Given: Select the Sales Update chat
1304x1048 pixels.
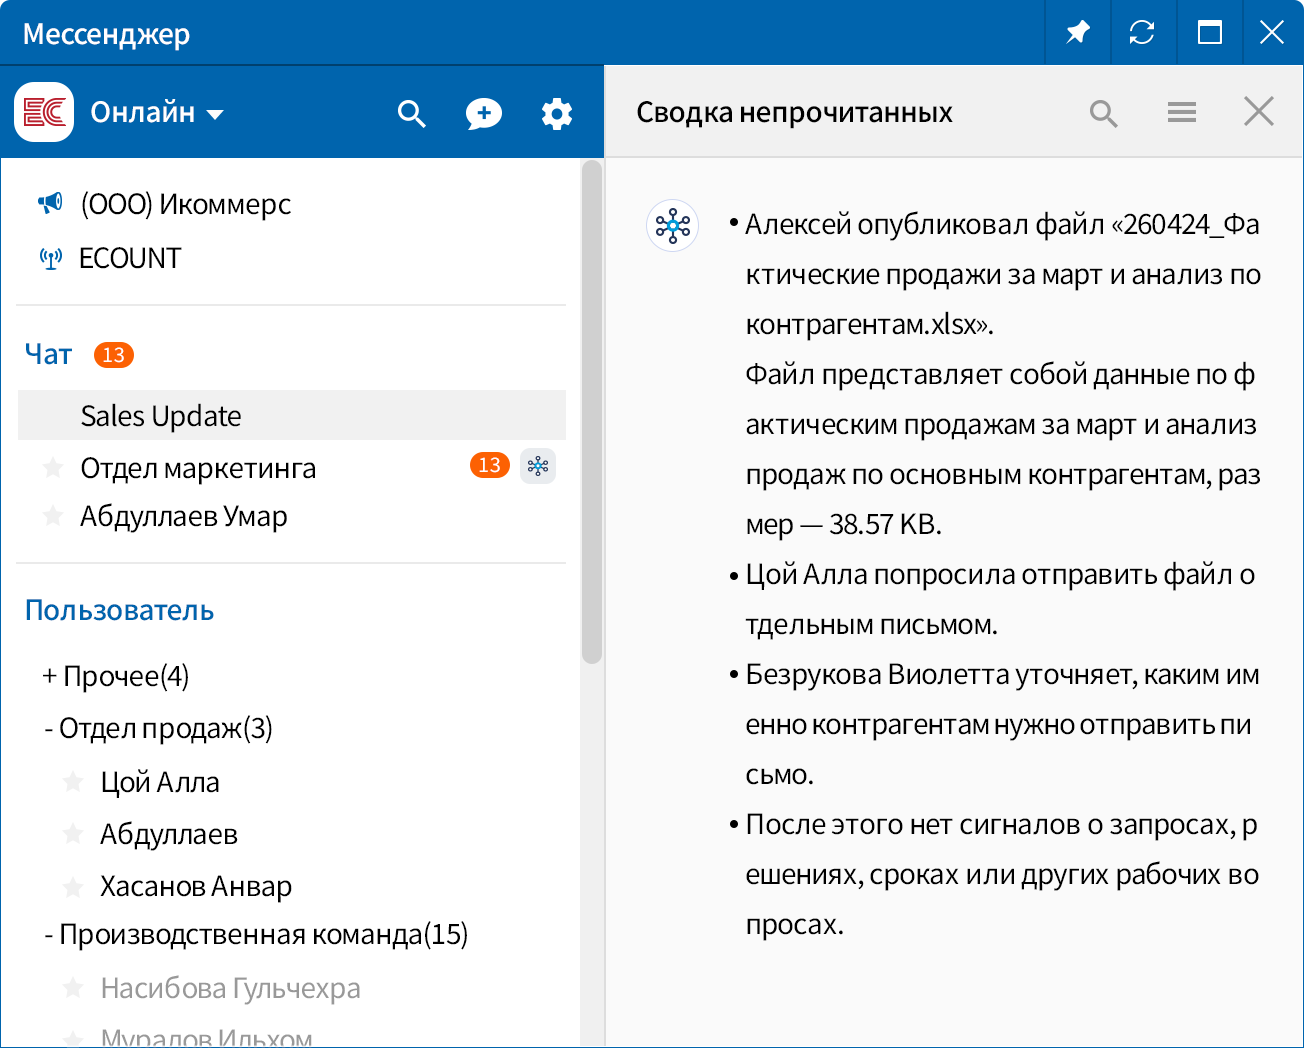Looking at the screenshot, I should [x=292, y=415].
